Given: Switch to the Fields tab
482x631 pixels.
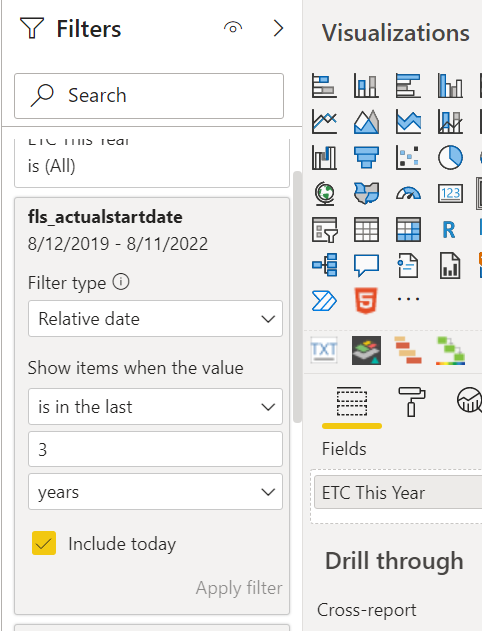Looking at the screenshot, I should pyautogui.click(x=352, y=402).
